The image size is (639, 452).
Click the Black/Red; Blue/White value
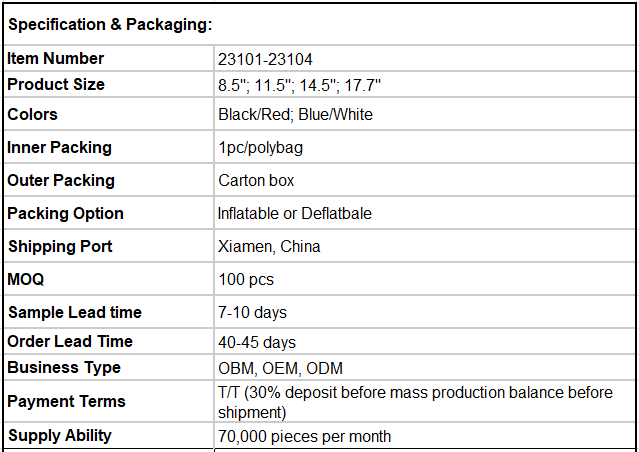point(295,115)
